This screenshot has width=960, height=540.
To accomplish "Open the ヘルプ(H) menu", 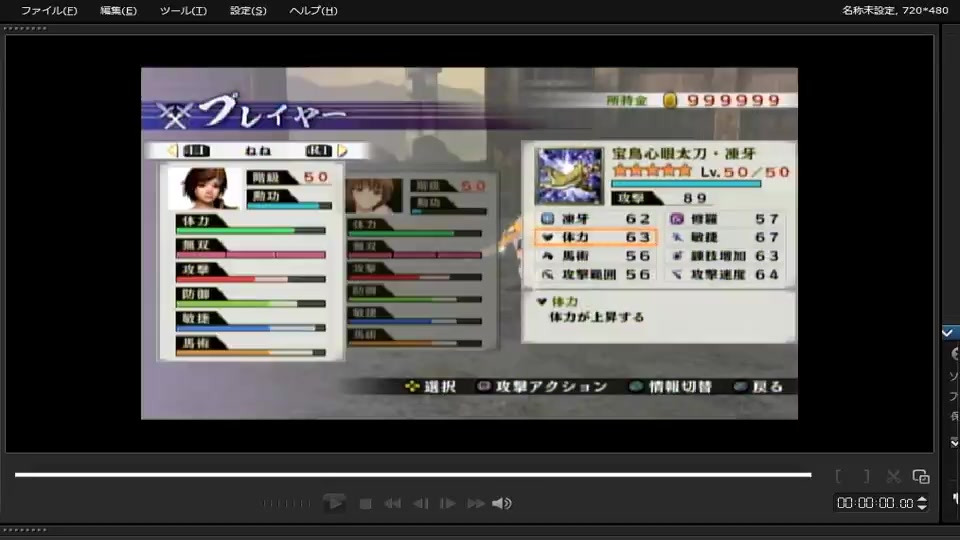I will (x=313, y=10).
